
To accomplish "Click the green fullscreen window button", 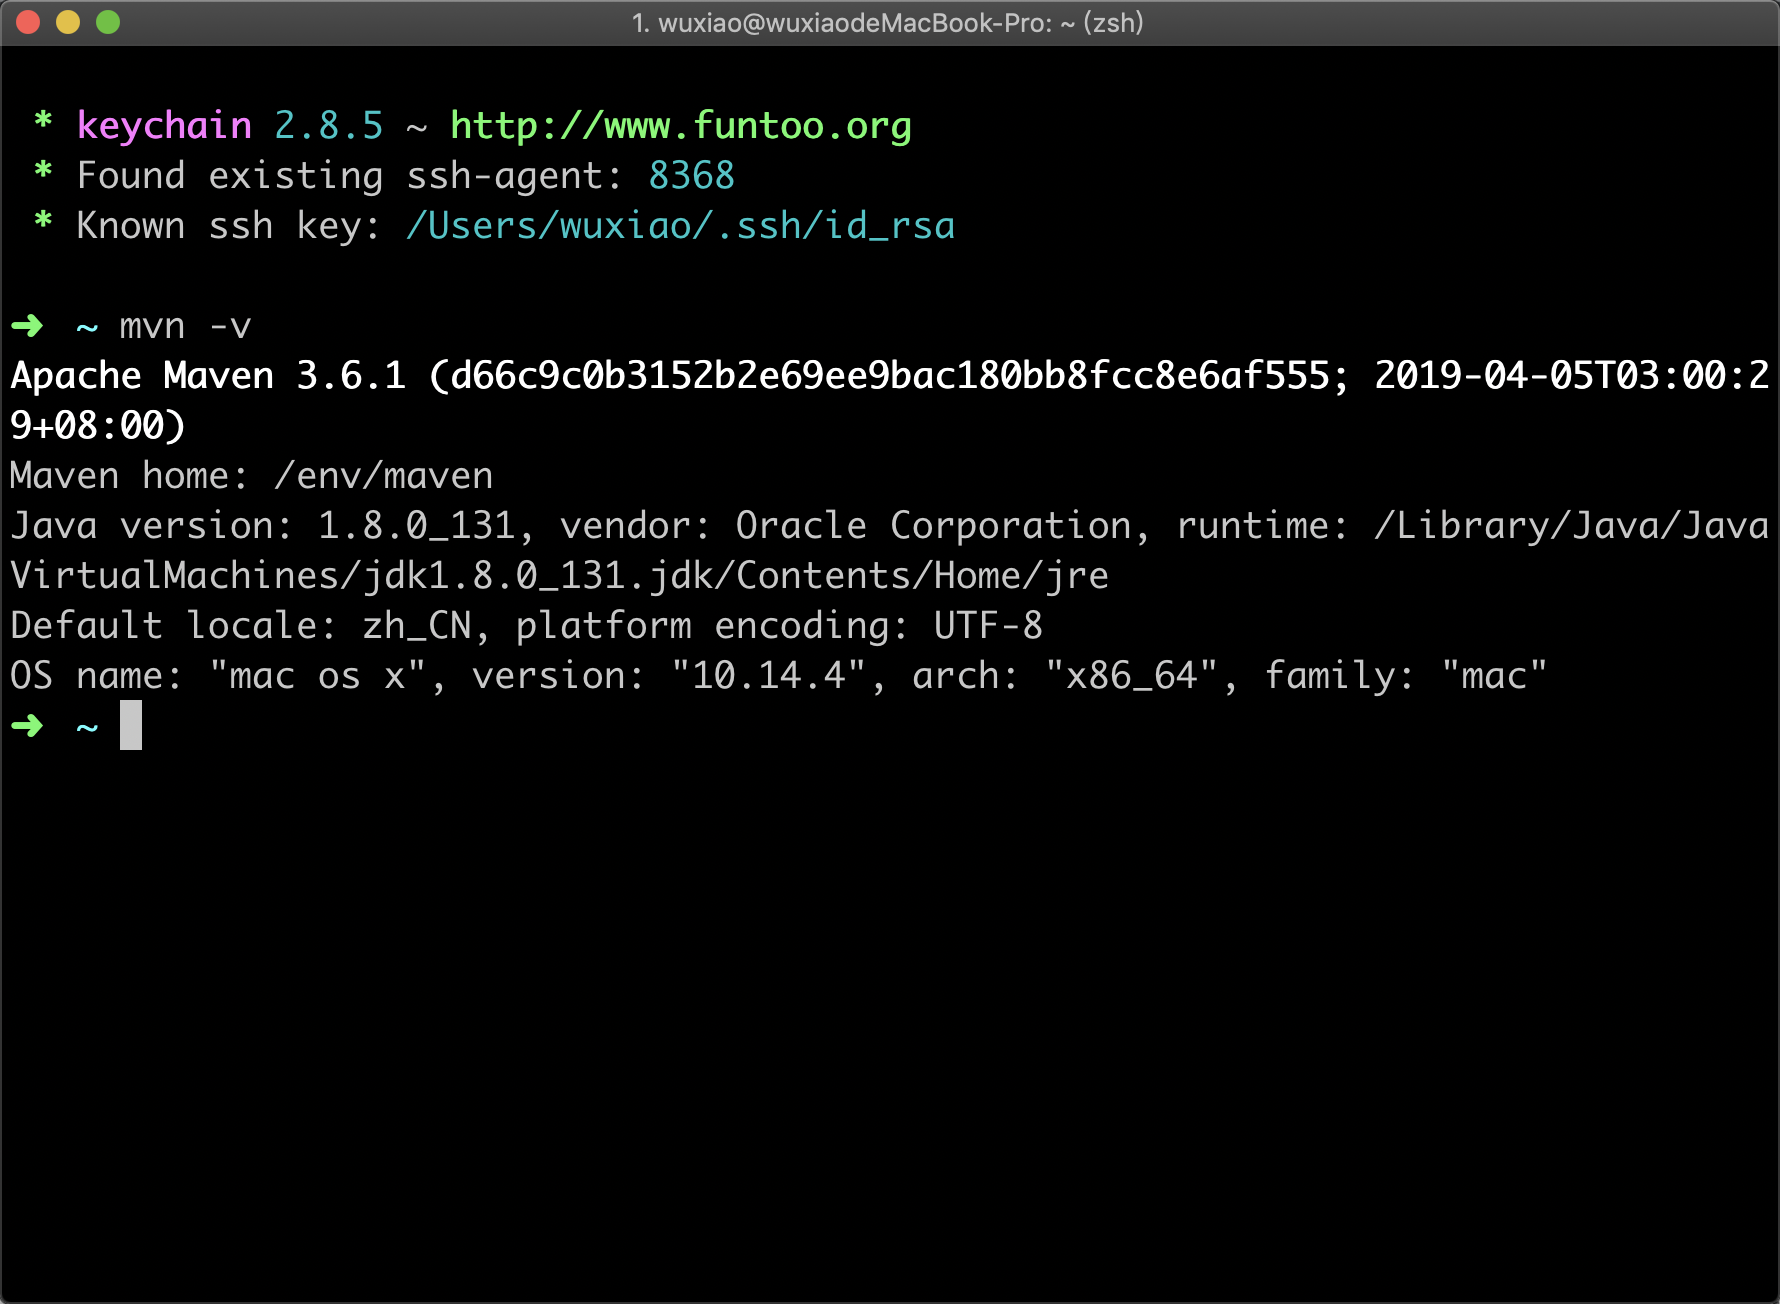I will coord(108,22).
